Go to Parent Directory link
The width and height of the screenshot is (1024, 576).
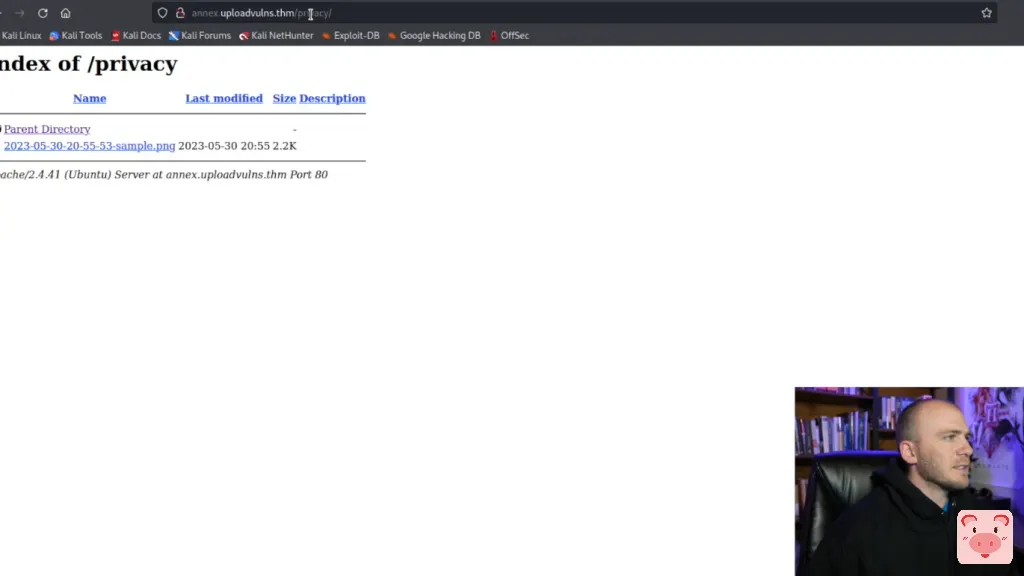[47, 129]
